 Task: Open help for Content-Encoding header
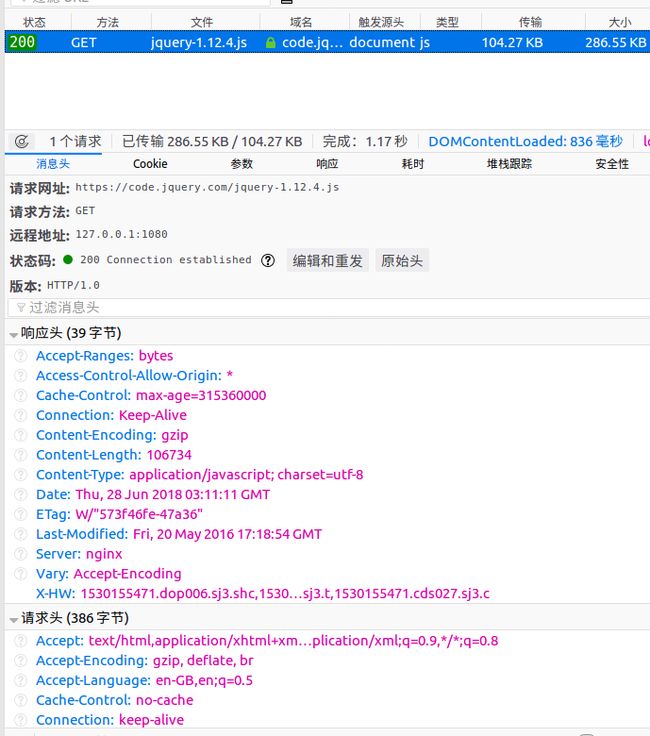[x=21, y=435]
